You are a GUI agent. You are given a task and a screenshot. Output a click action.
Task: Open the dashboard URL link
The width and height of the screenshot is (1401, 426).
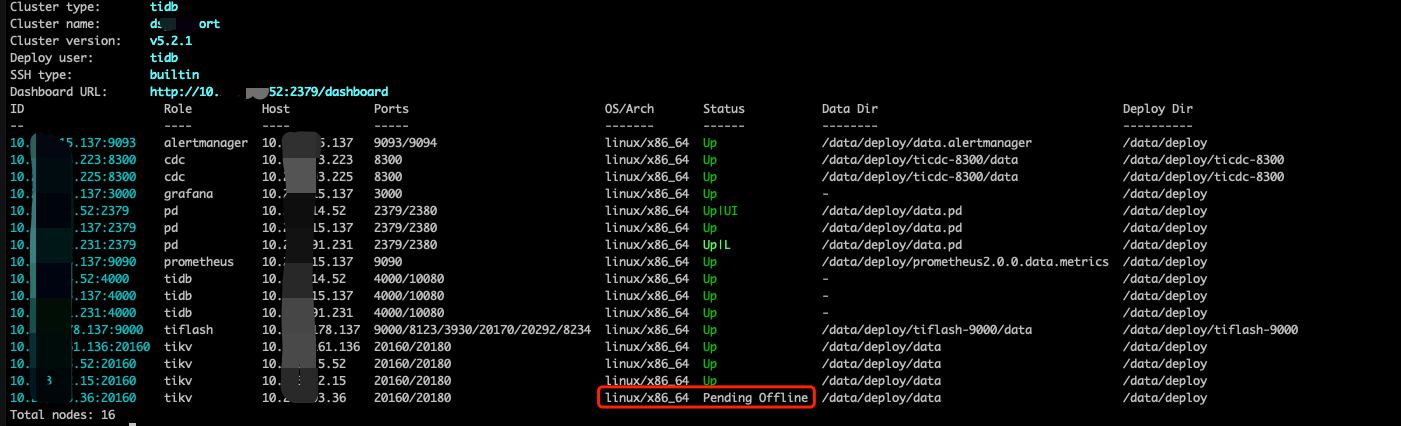(x=269, y=91)
